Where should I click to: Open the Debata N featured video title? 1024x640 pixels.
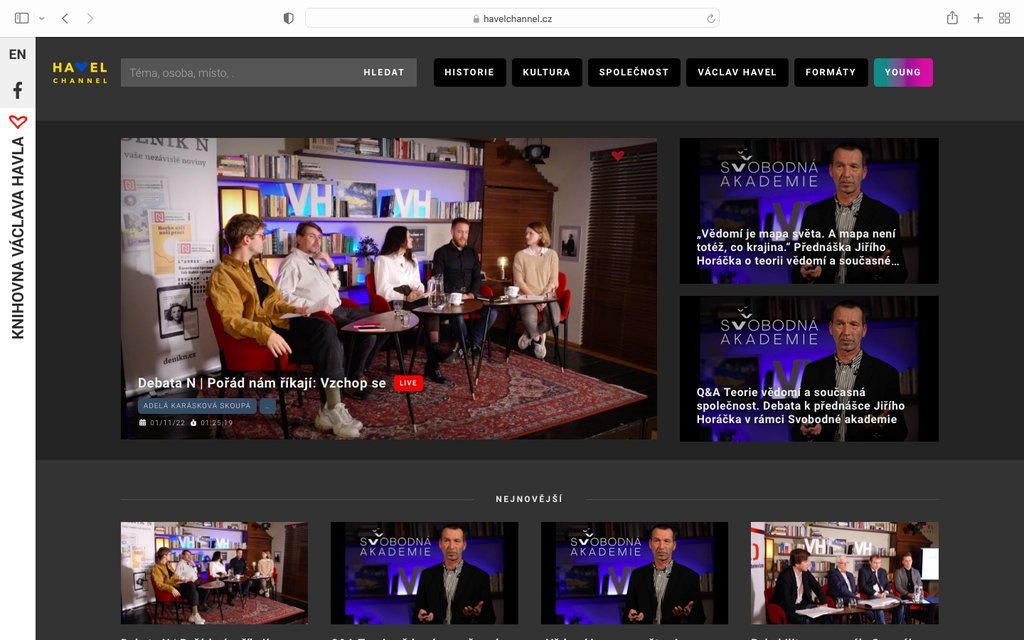[262, 383]
